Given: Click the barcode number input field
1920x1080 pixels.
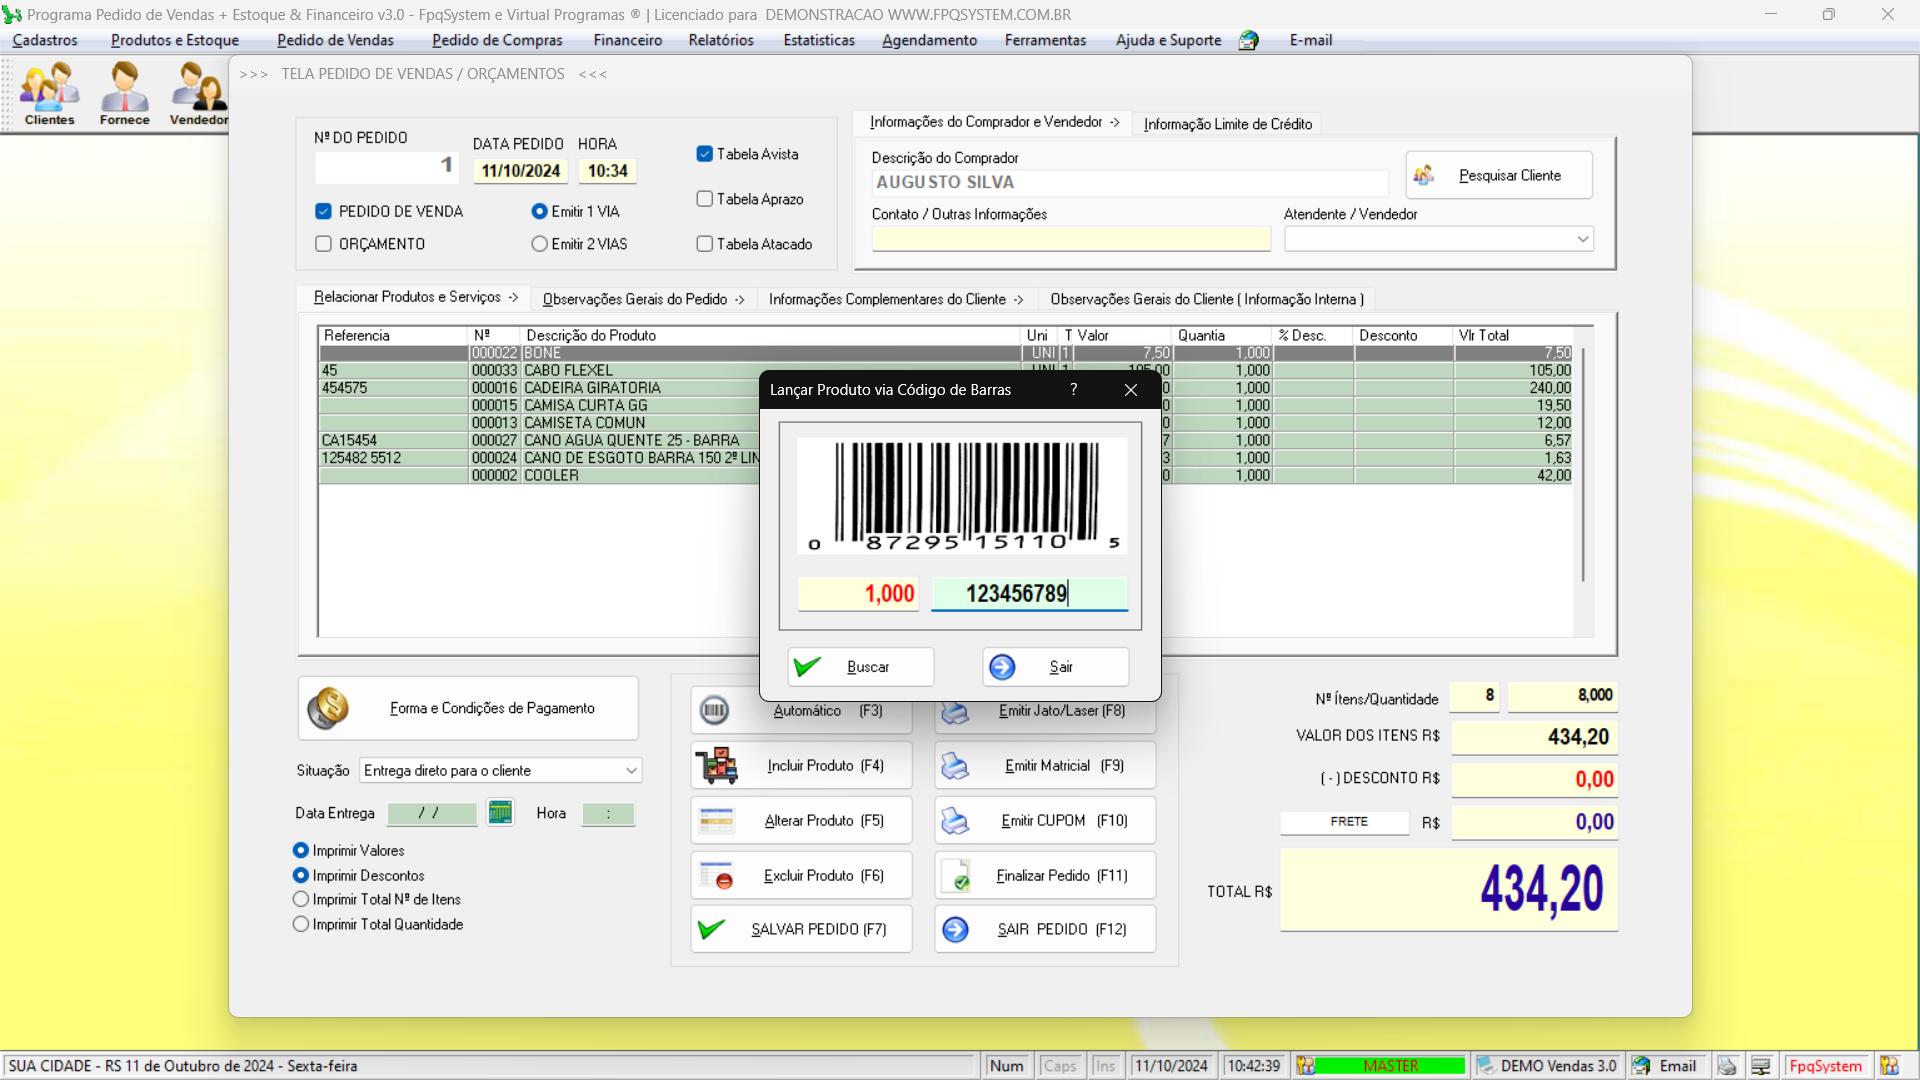Looking at the screenshot, I should point(1029,594).
